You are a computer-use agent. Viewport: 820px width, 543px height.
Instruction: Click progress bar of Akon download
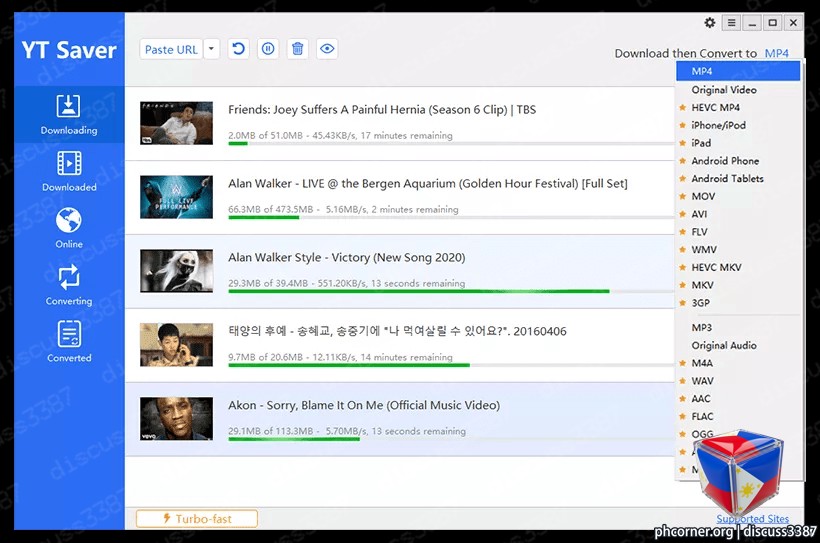[451, 439]
